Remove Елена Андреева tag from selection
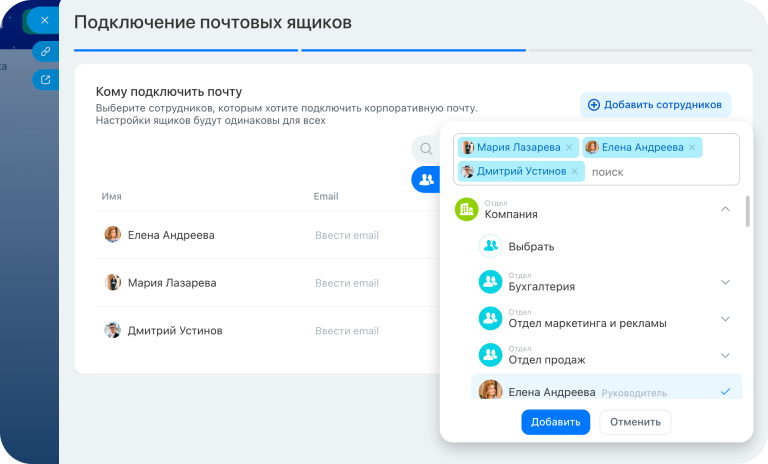 (x=692, y=148)
